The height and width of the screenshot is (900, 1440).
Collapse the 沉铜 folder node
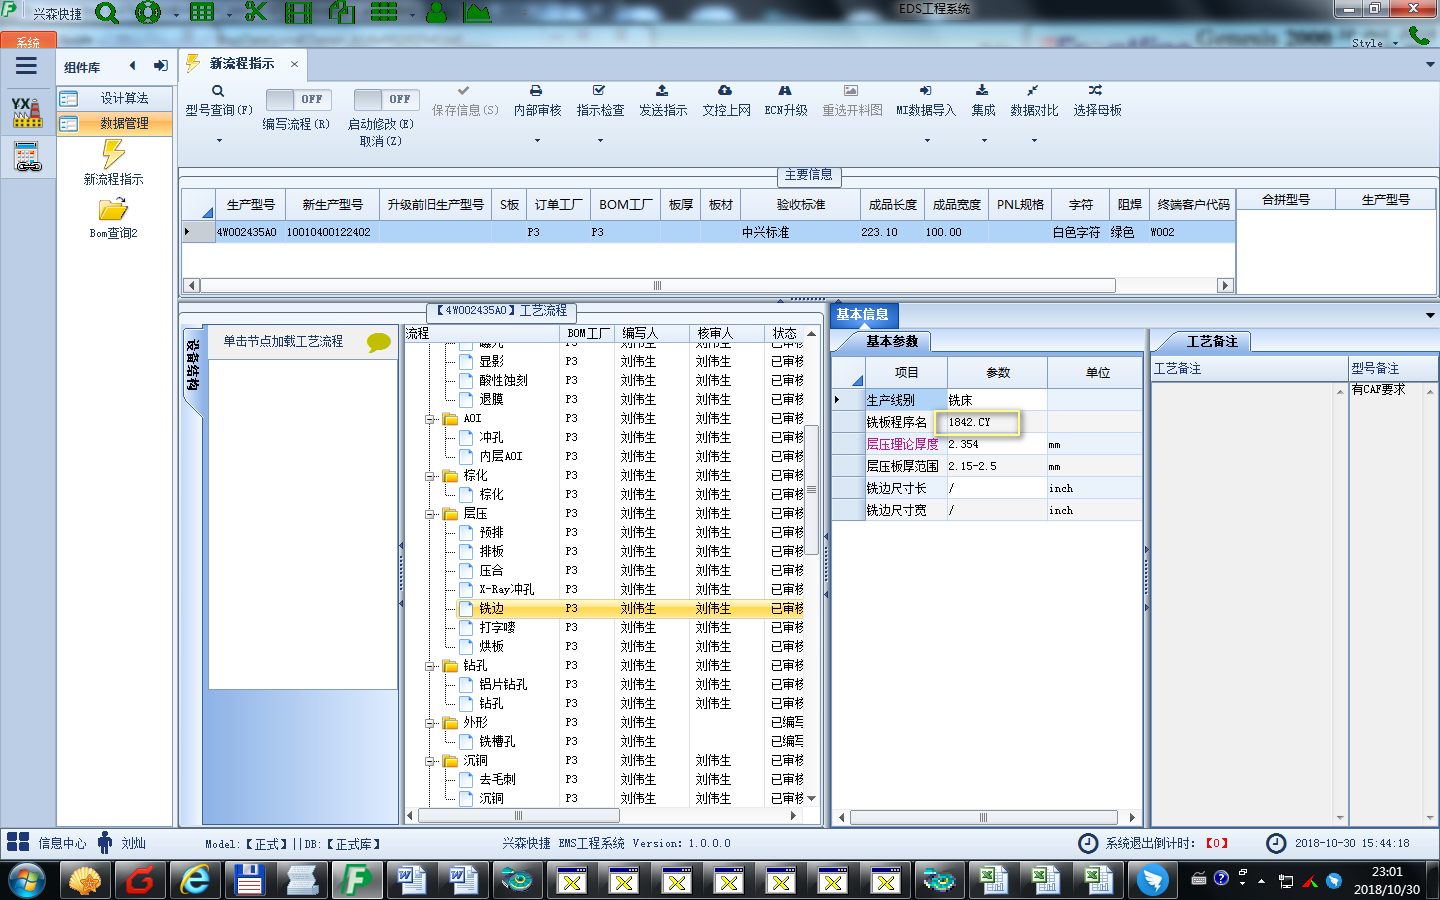(x=430, y=761)
